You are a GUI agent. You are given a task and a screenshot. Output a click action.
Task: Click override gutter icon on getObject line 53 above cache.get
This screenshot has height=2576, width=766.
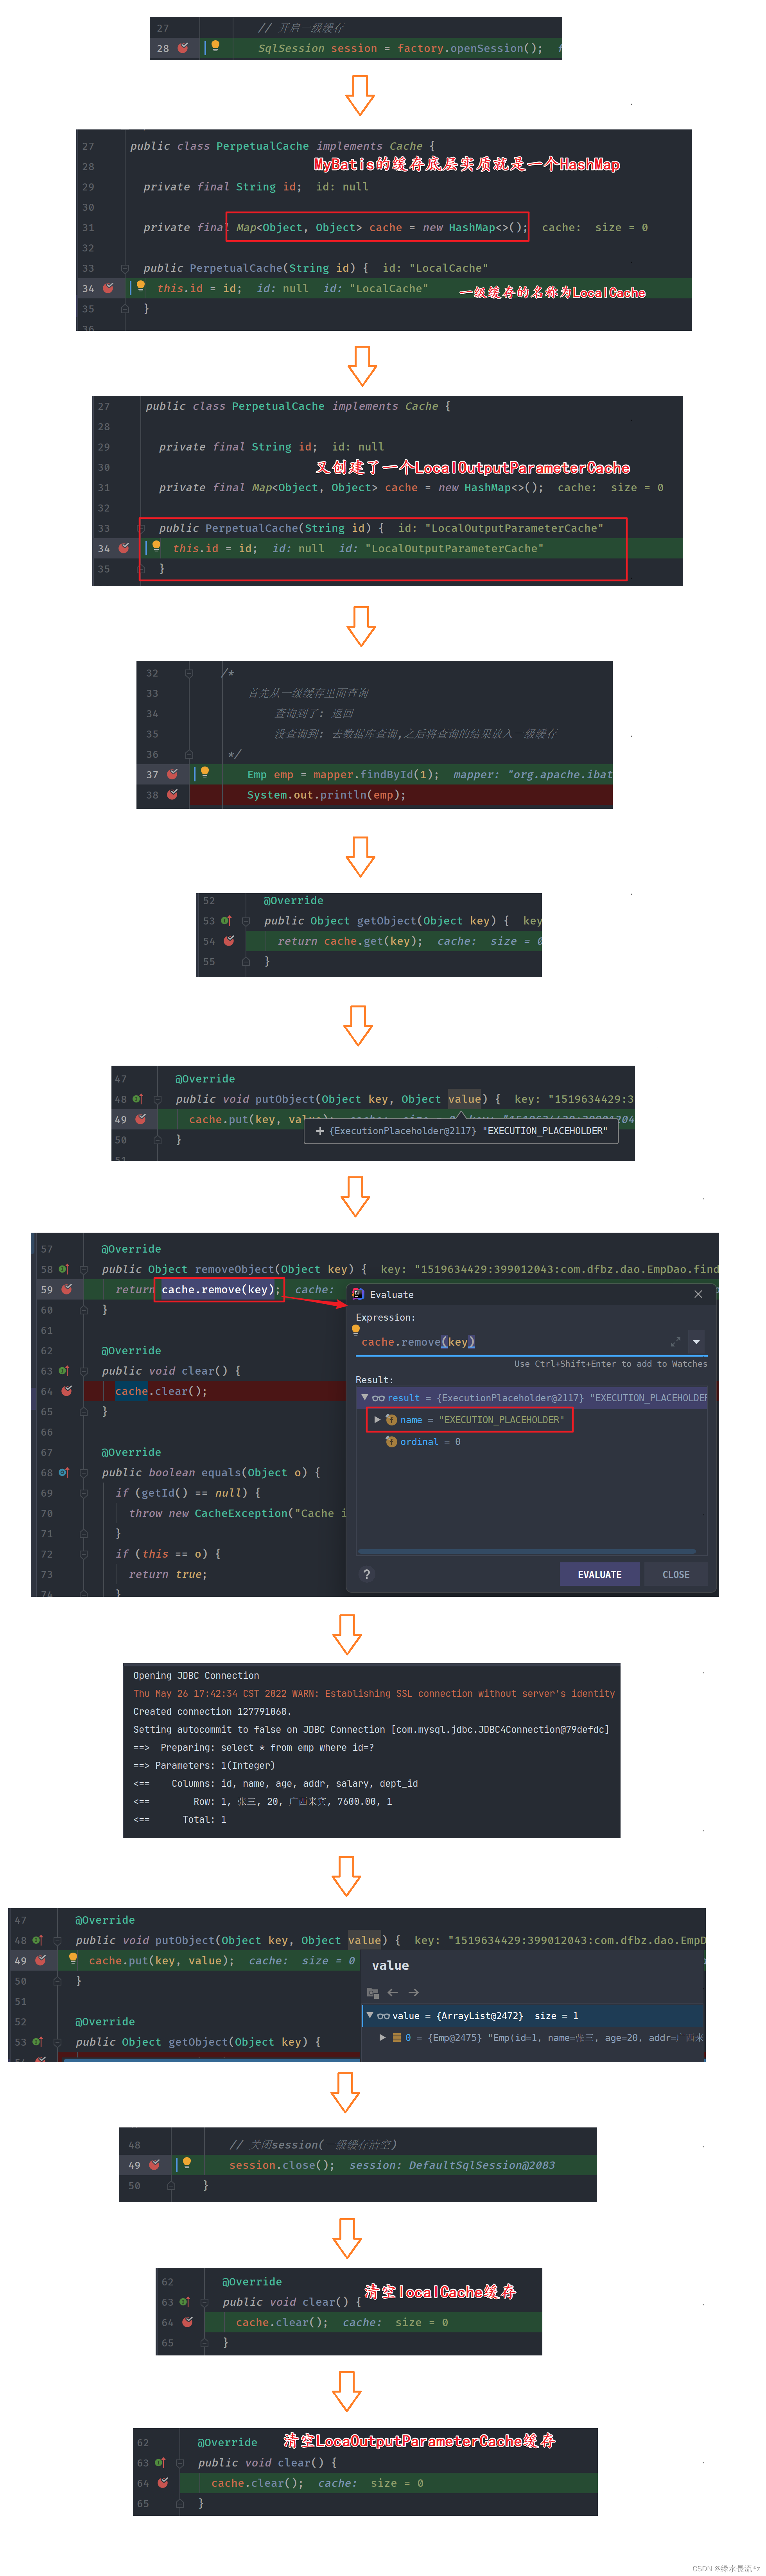click(226, 921)
